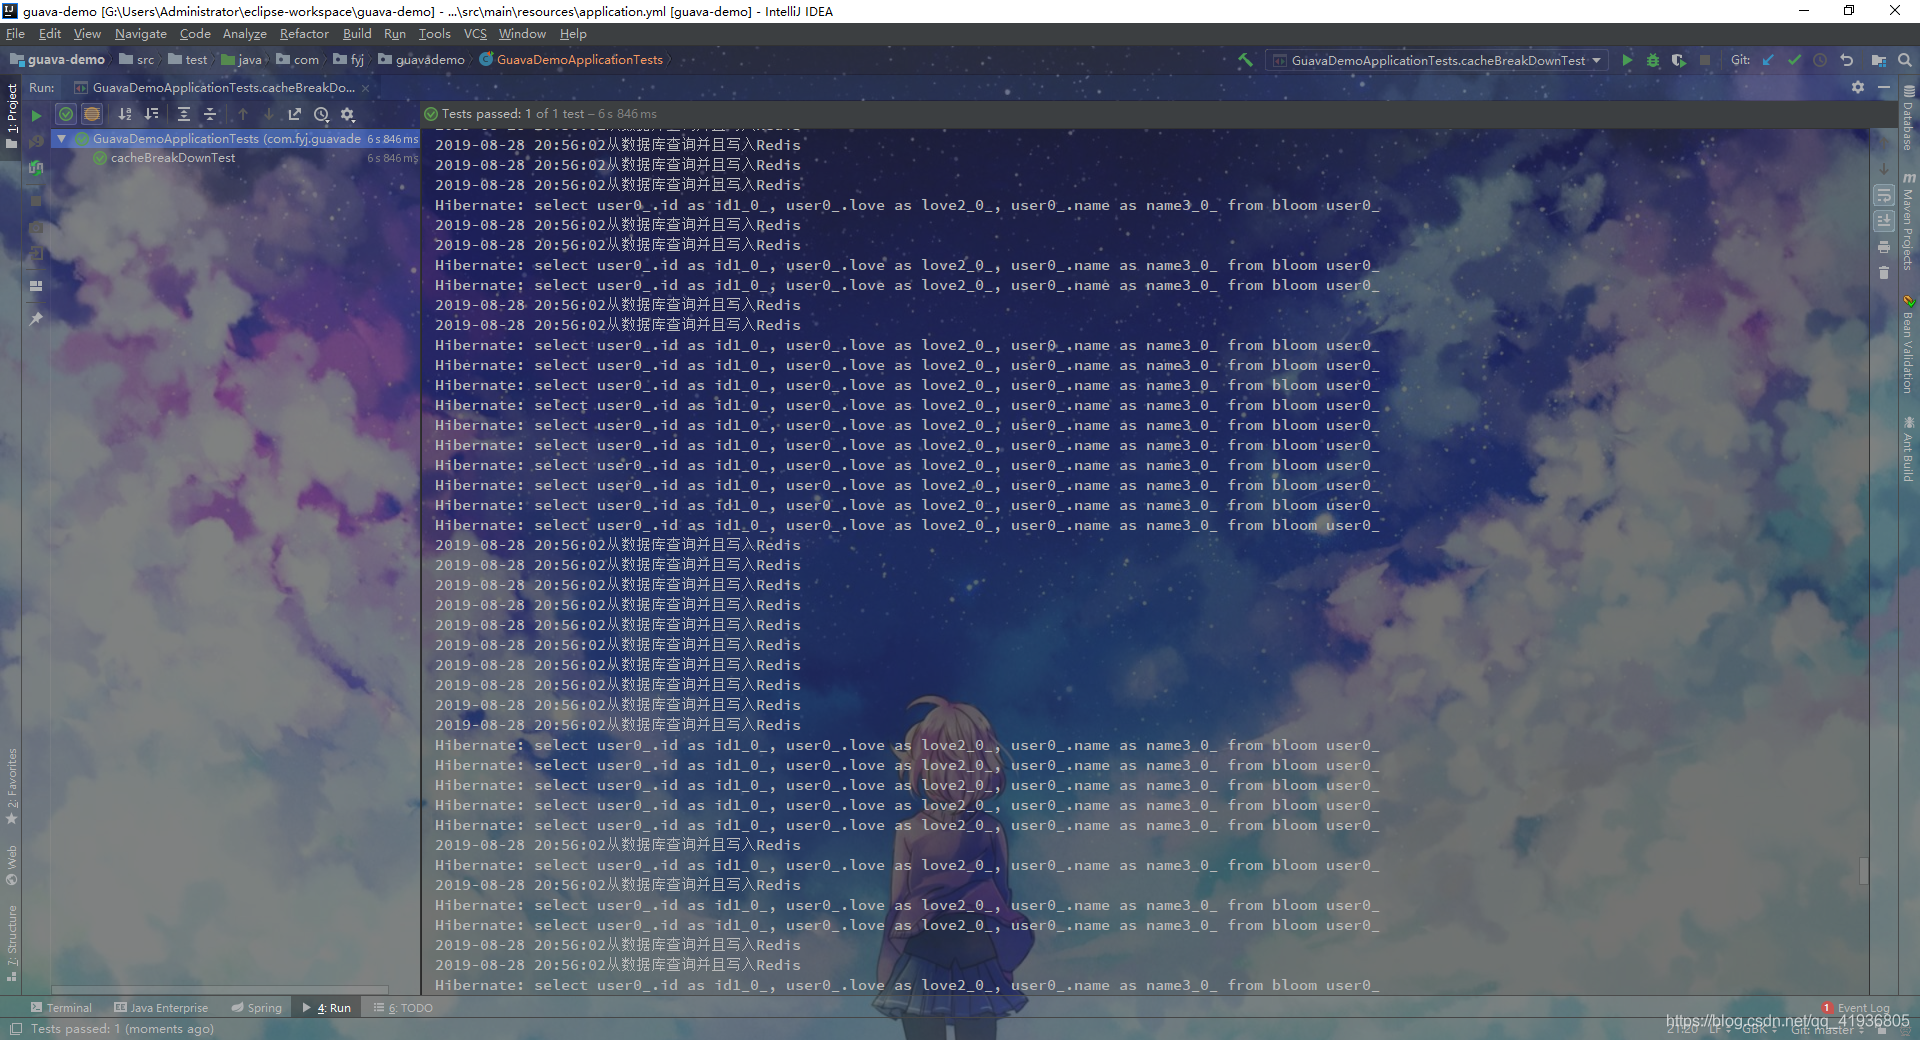
Task: Open Project tool window side tab
Action: (12, 115)
